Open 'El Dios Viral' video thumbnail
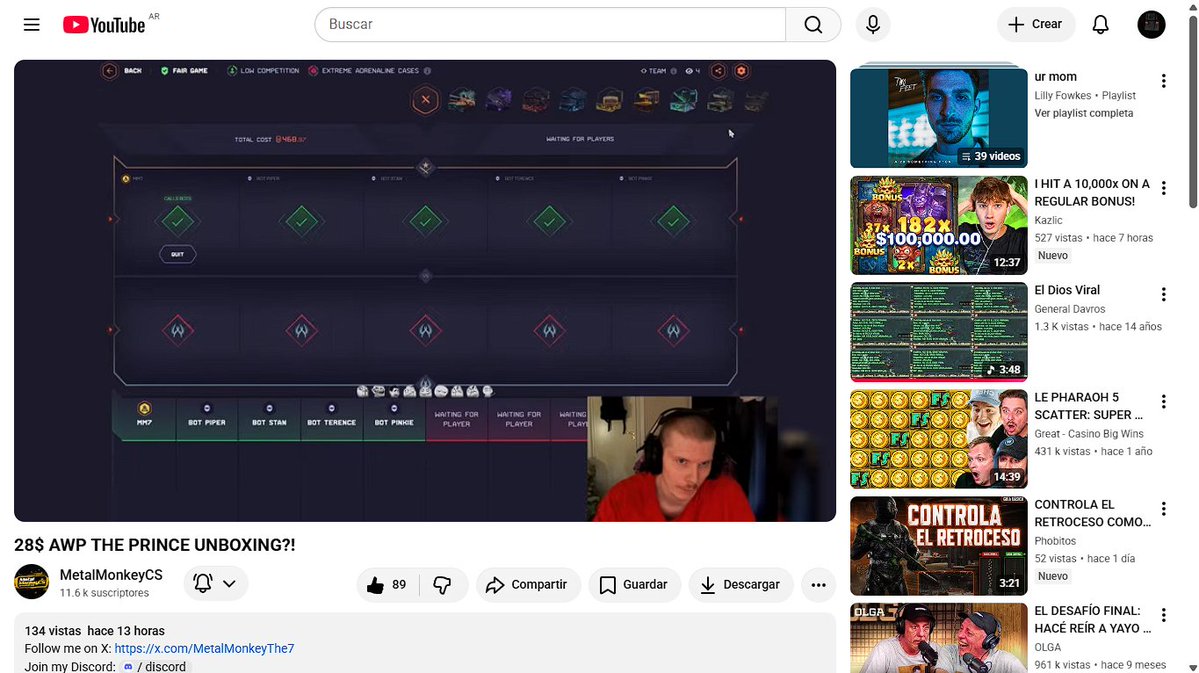Viewport: 1199px width, 673px height. [x=938, y=332]
